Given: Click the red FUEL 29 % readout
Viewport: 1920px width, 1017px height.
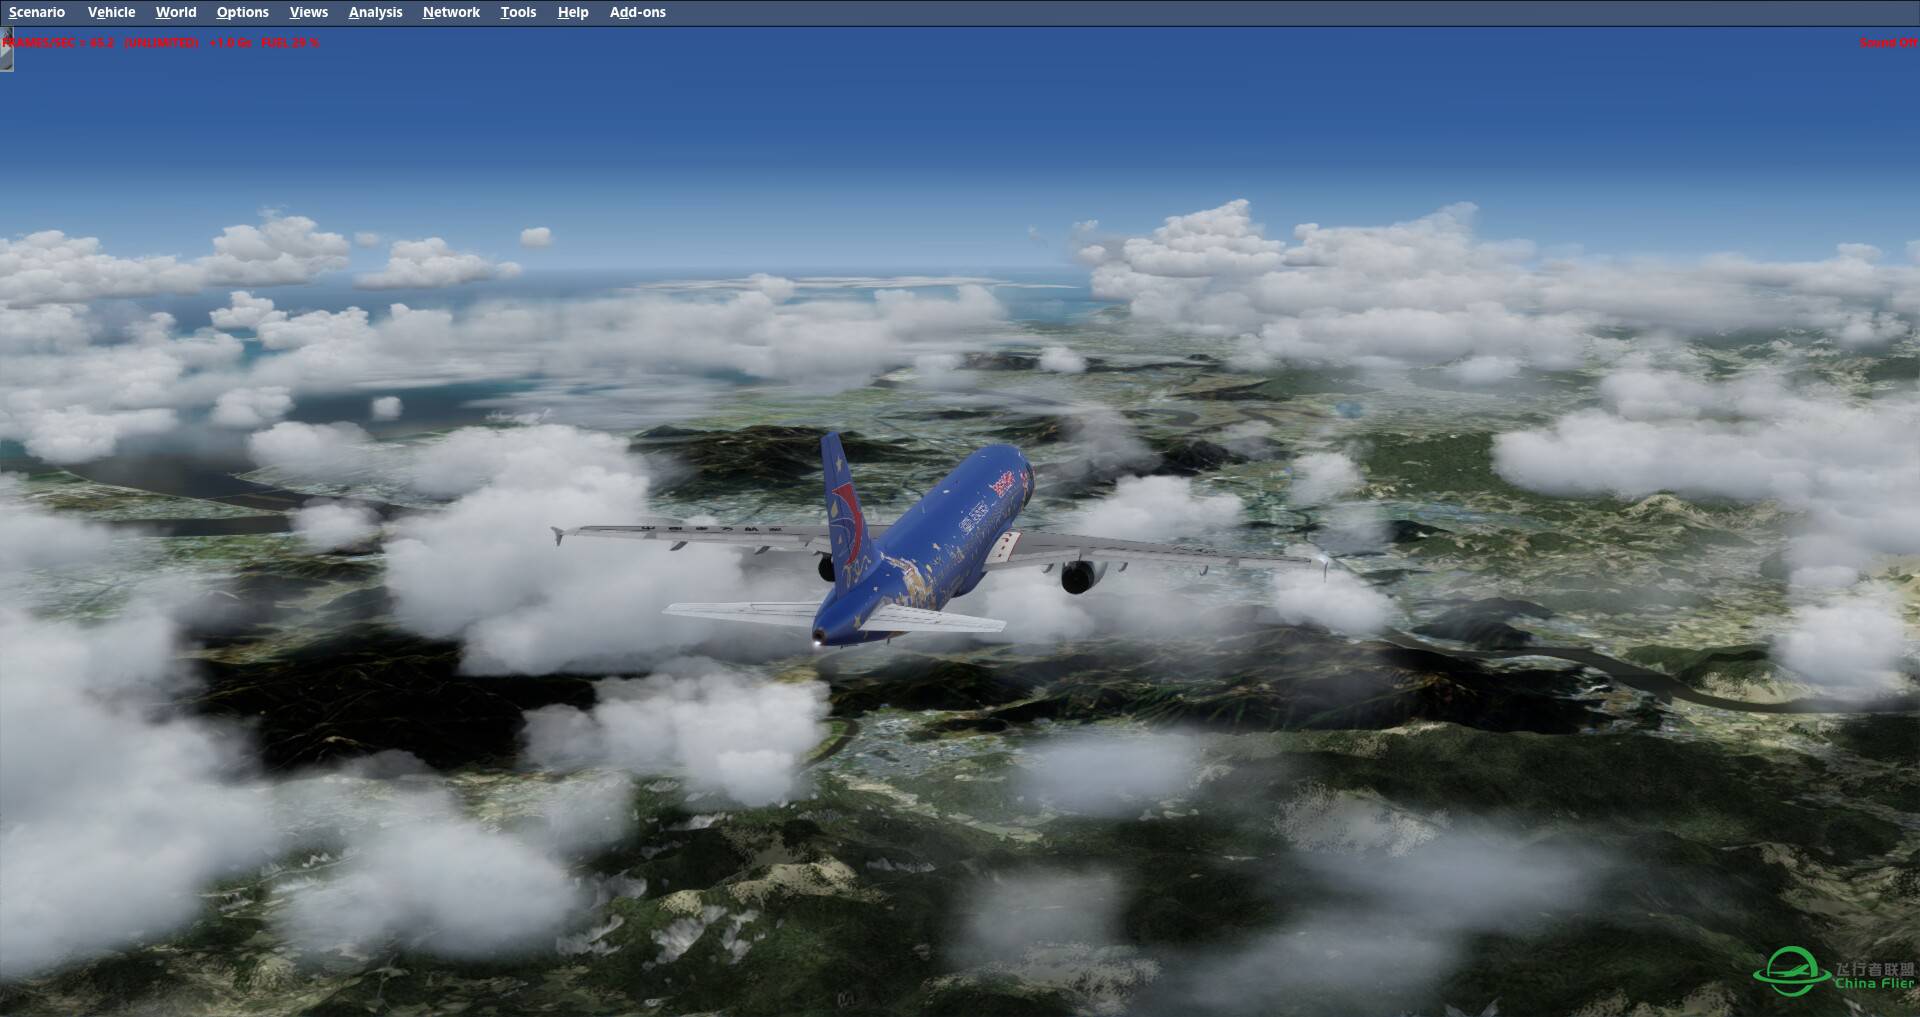Looking at the screenshot, I should tap(290, 42).
